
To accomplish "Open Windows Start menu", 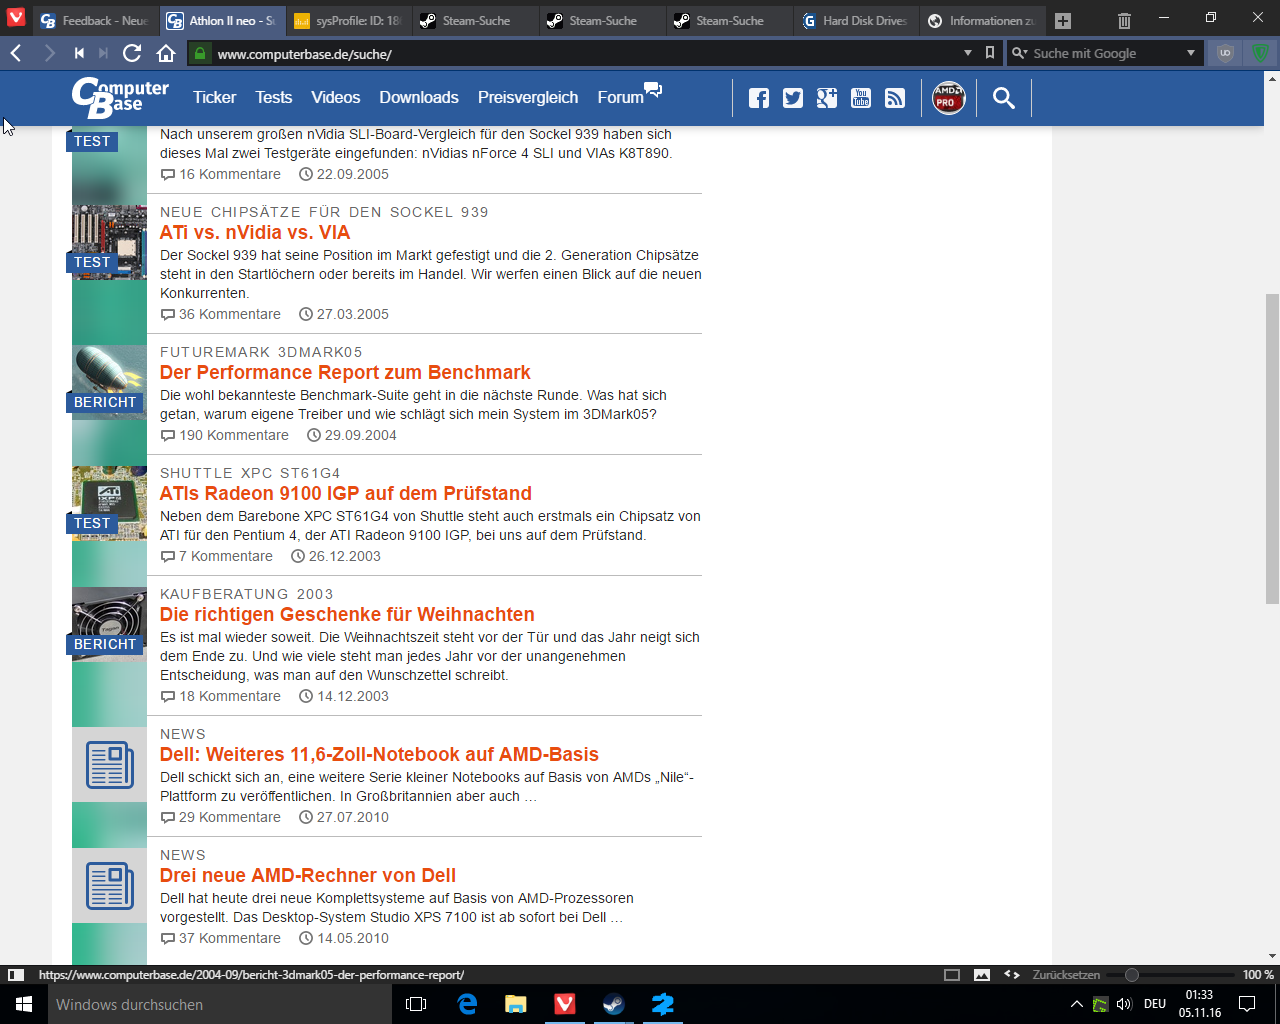I will pos(24,1004).
